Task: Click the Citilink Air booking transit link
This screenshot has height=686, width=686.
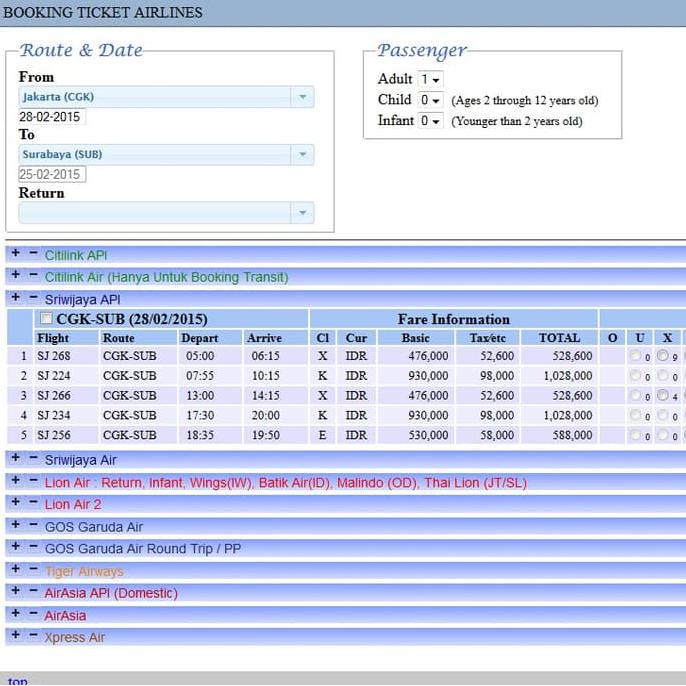Action: (166, 277)
